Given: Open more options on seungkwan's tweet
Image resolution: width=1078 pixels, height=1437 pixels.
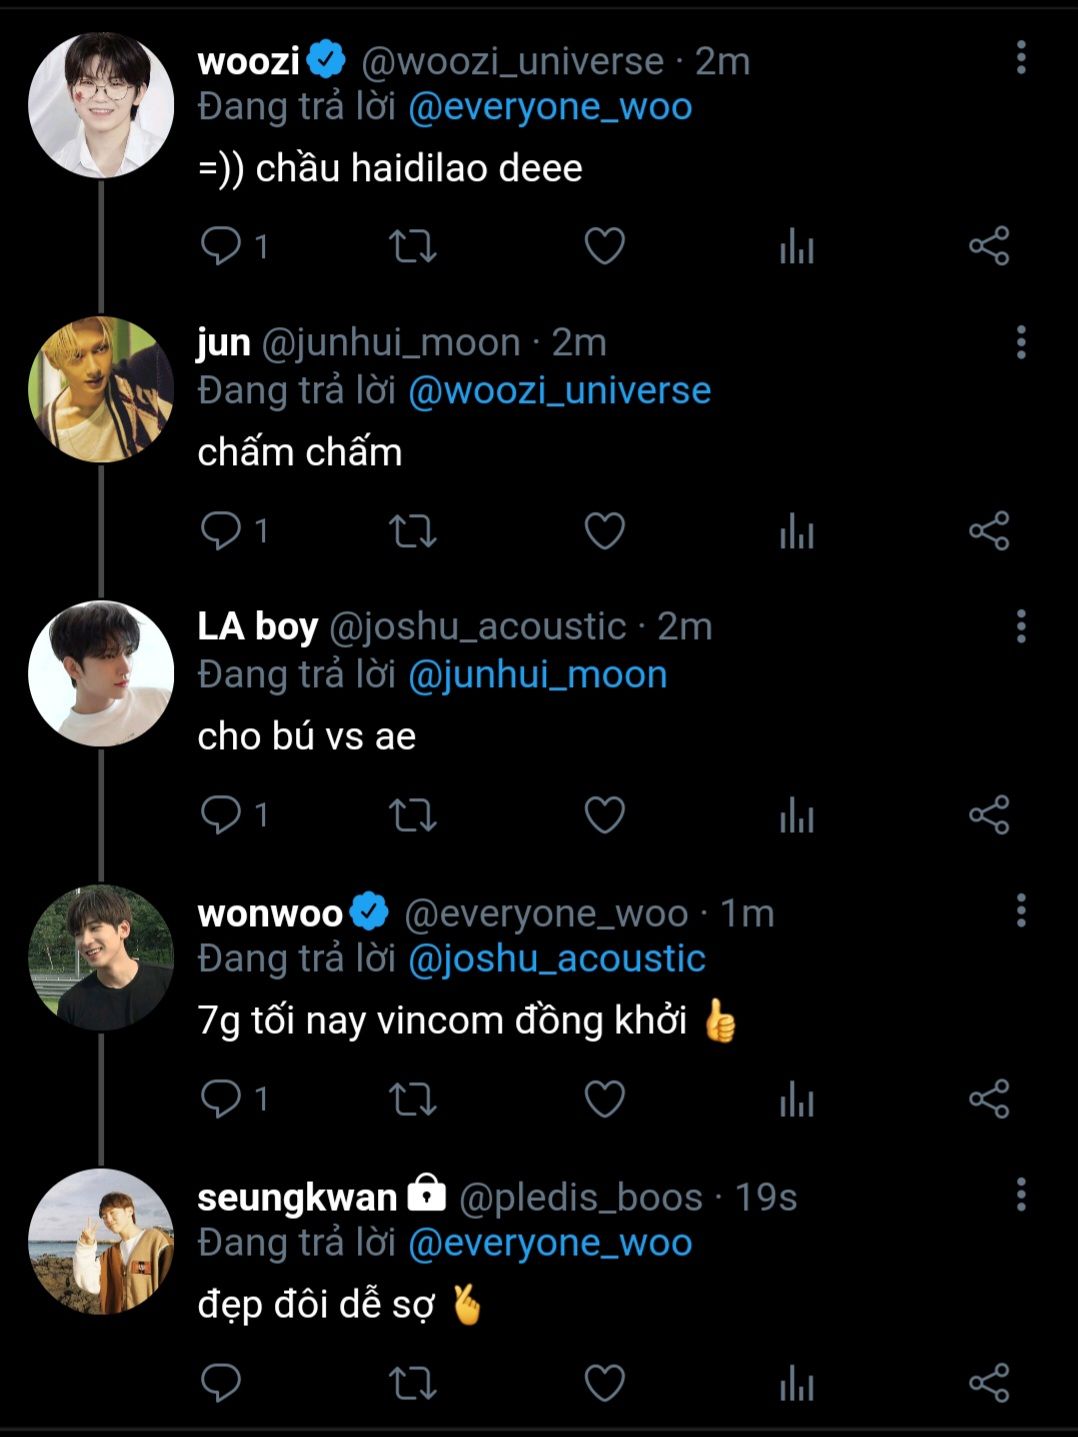Looking at the screenshot, I should pos(1021,1194).
